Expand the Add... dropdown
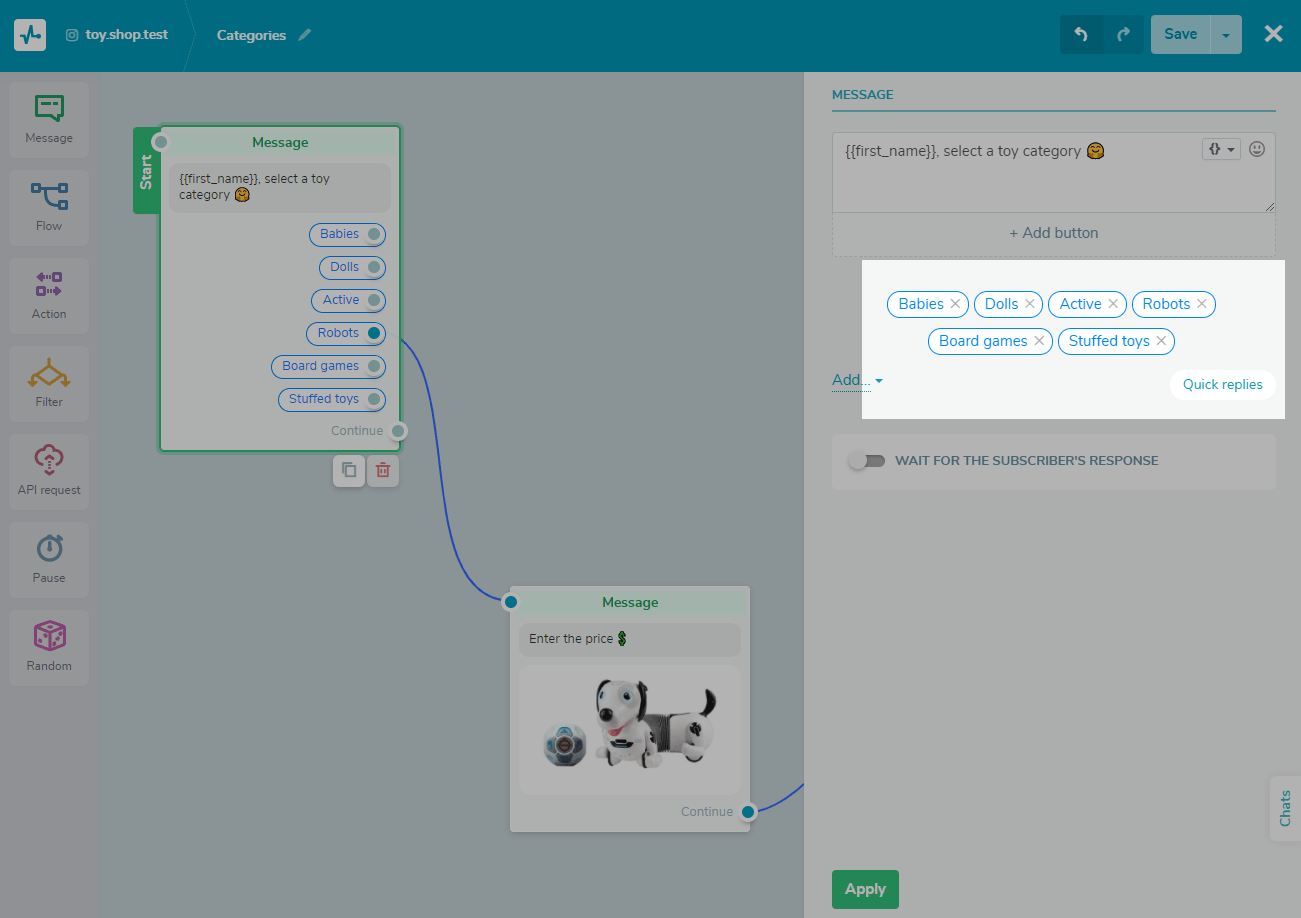Screen dimensions: 1301x918 857,380
